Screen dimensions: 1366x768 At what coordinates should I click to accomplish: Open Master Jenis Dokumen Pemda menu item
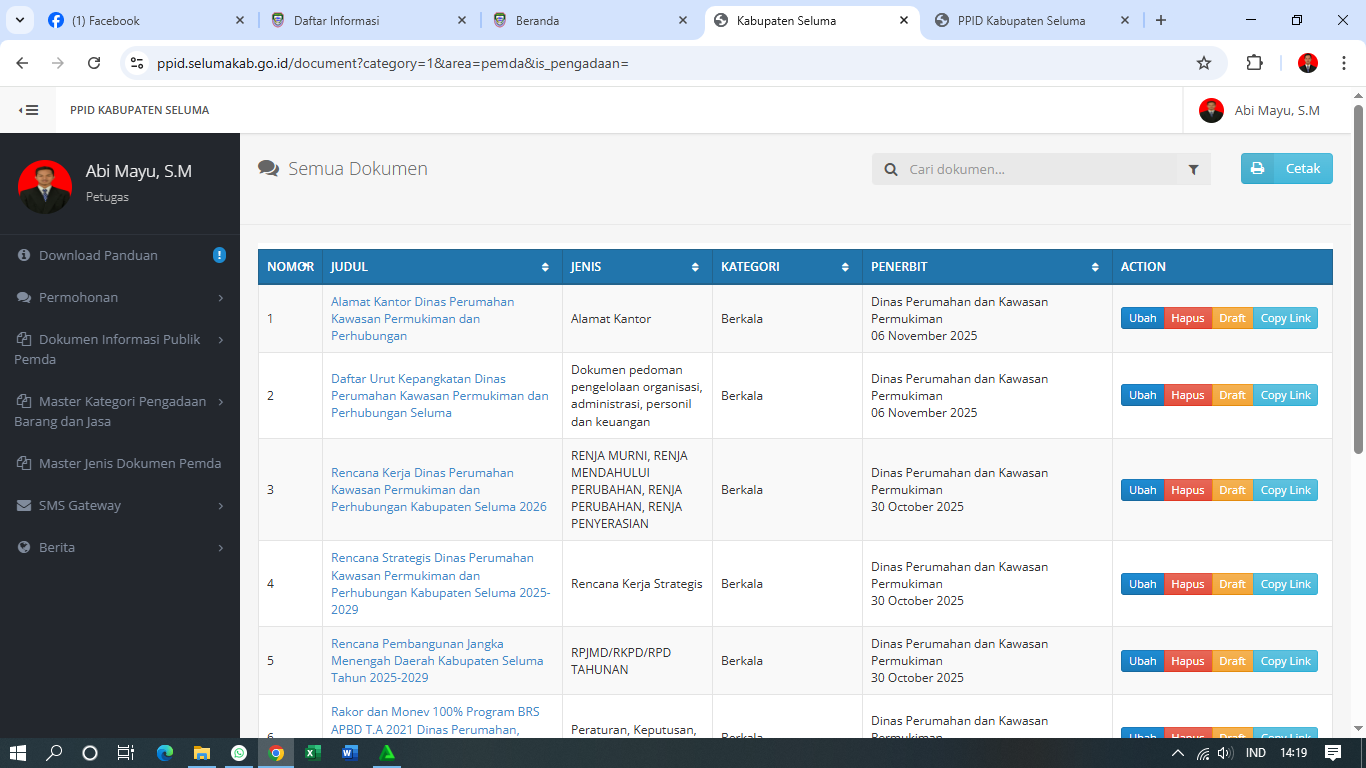[129, 464]
